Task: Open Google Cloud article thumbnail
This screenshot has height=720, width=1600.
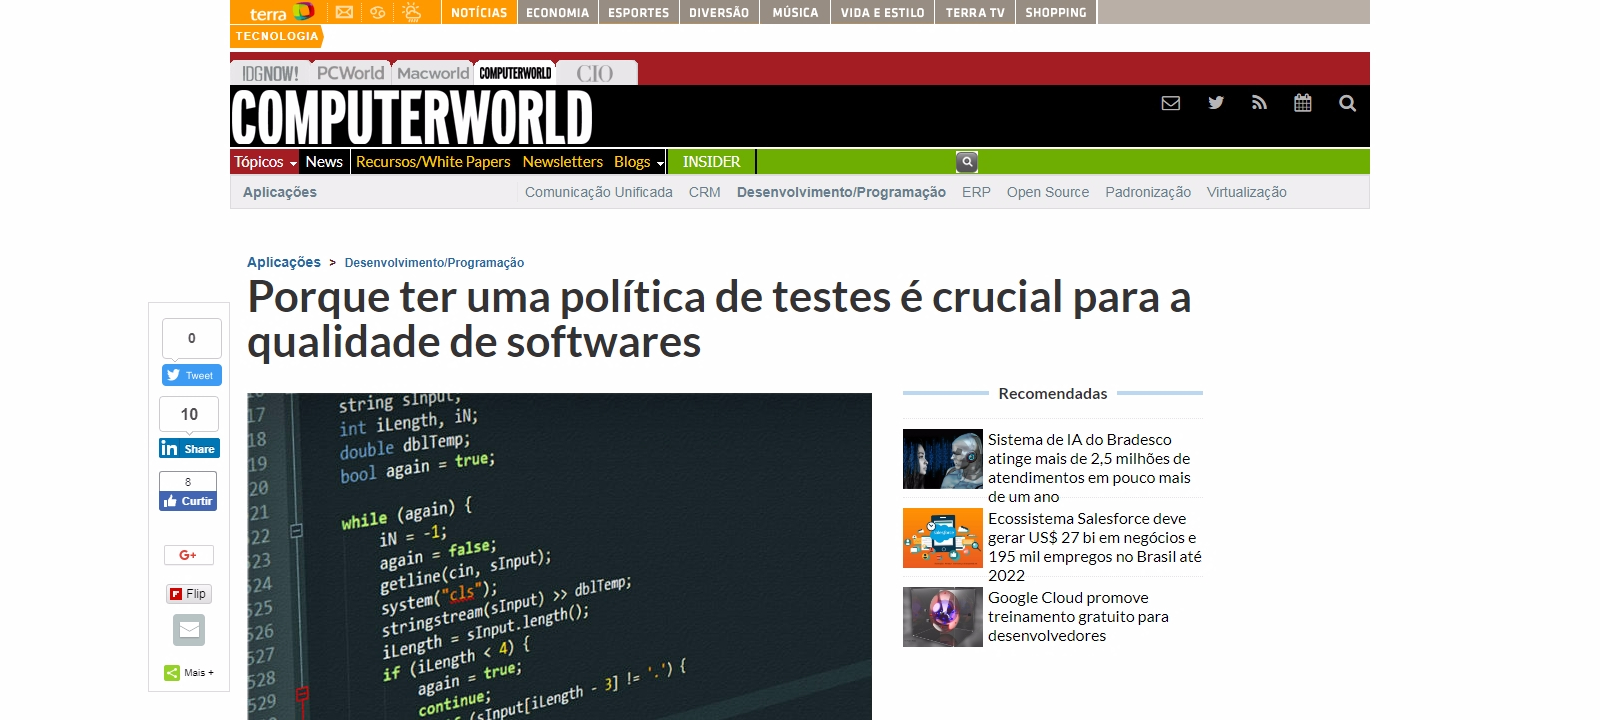Action: 942,617
